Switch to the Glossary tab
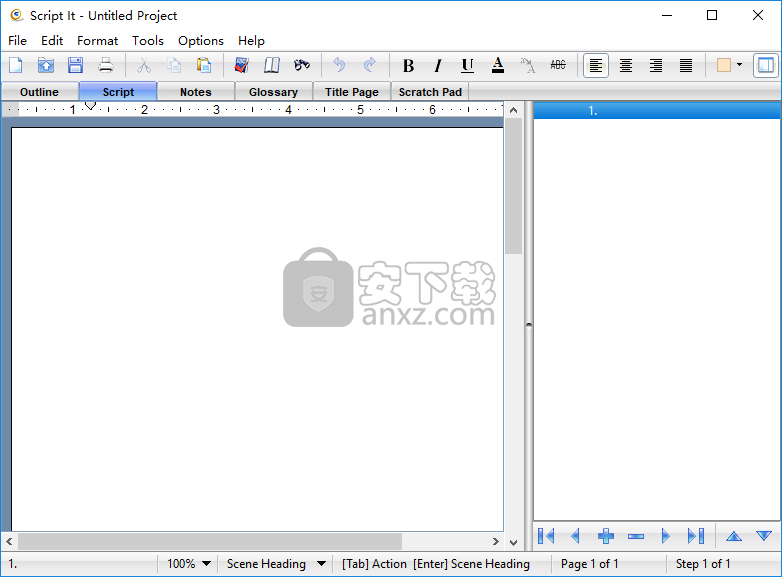782x577 pixels. point(273,92)
